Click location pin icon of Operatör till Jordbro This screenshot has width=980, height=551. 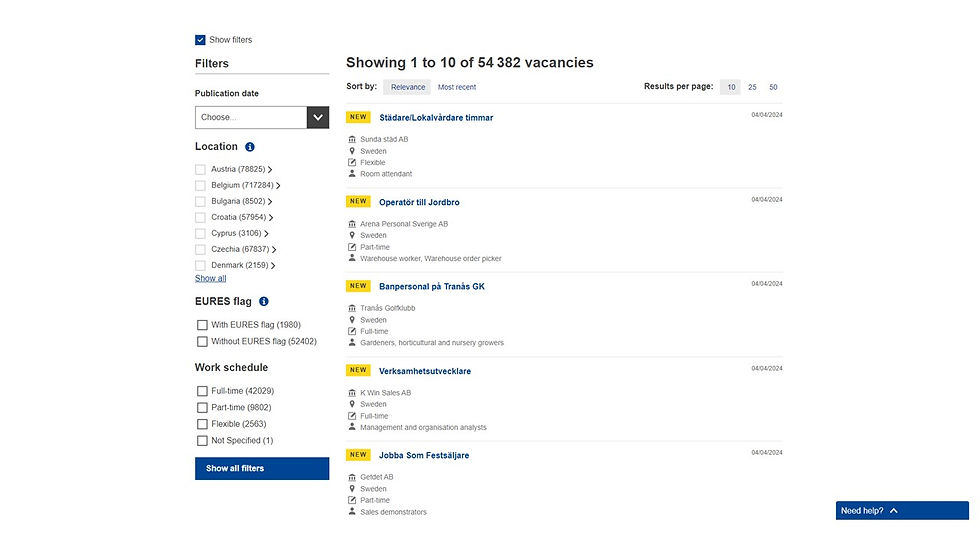point(352,236)
